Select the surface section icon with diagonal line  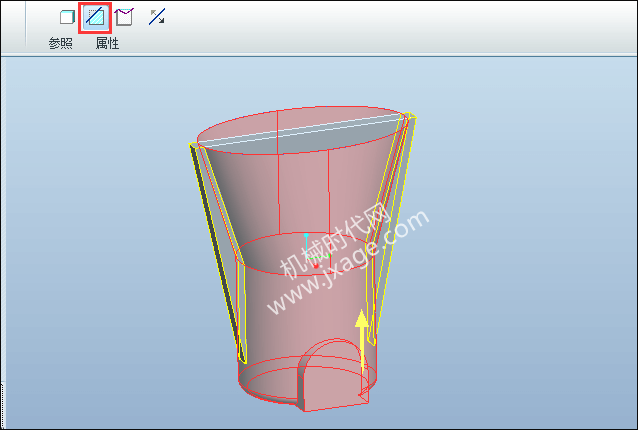coord(95,17)
